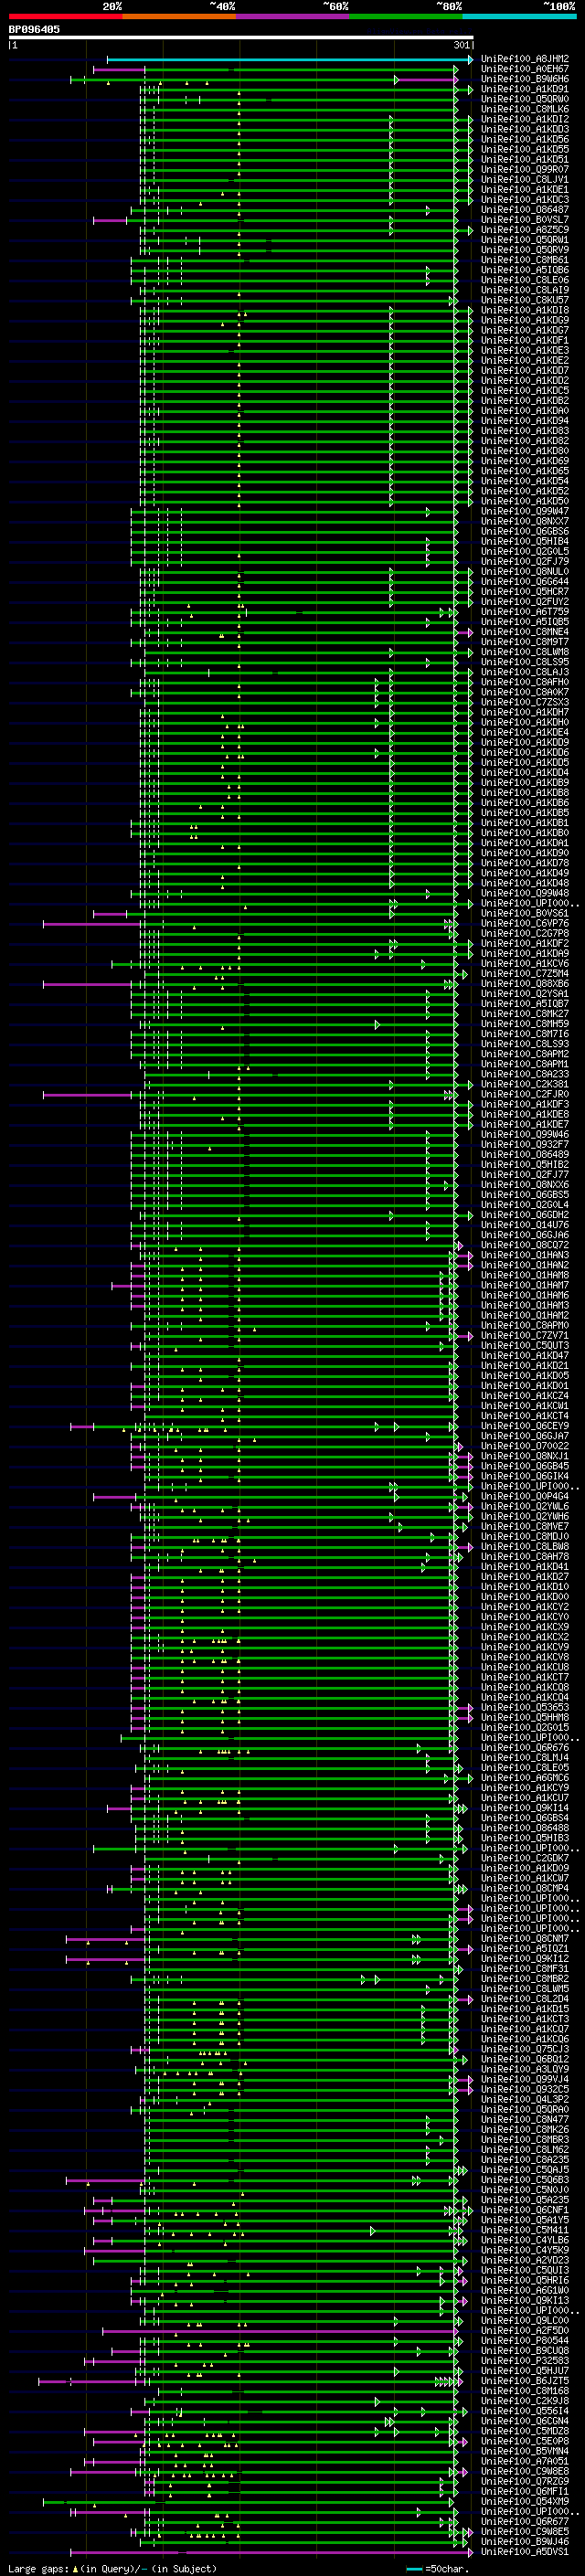The image size is (585, 2576).
Task: Select hit UniRef100_A5IQB6
Action: pos(525,270)
